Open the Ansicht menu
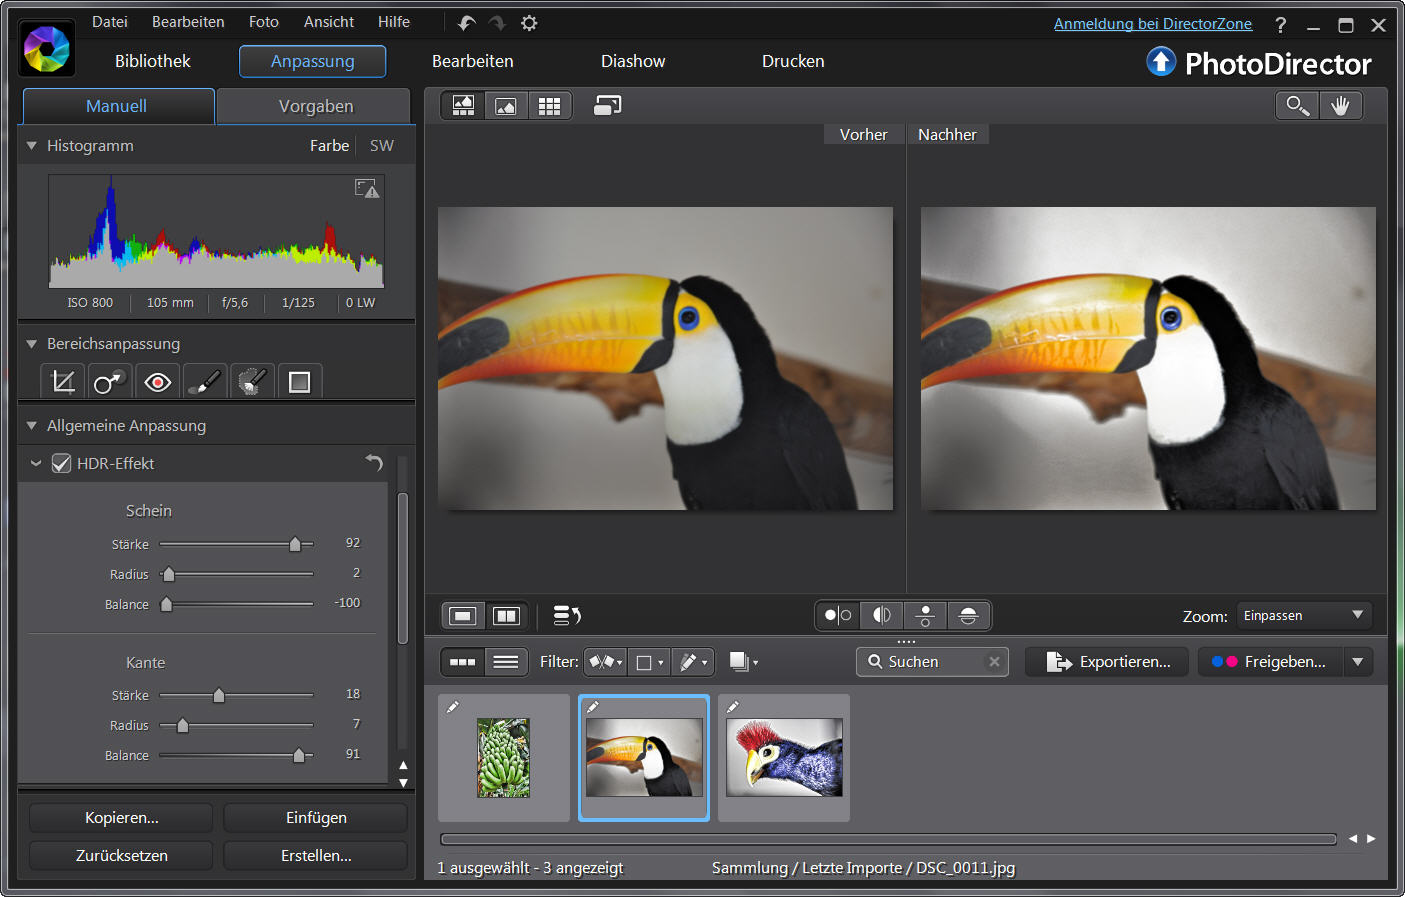This screenshot has height=897, width=1405. click(x=329, y=22)
